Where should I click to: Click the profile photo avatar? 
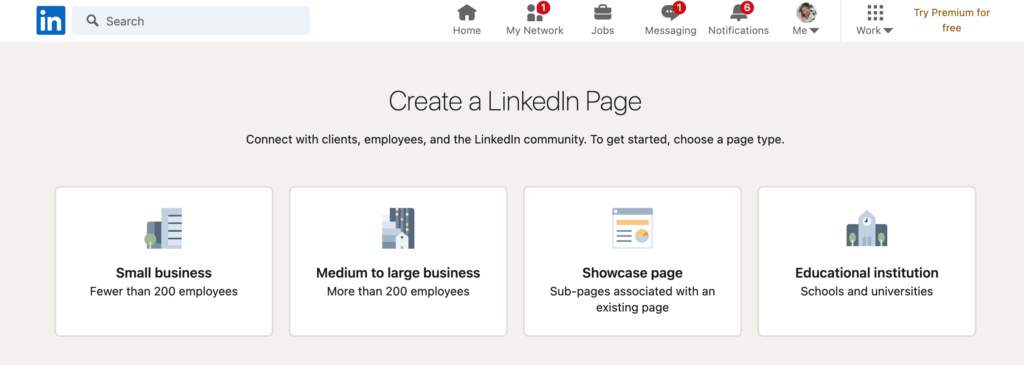click(x=806, y=12)
